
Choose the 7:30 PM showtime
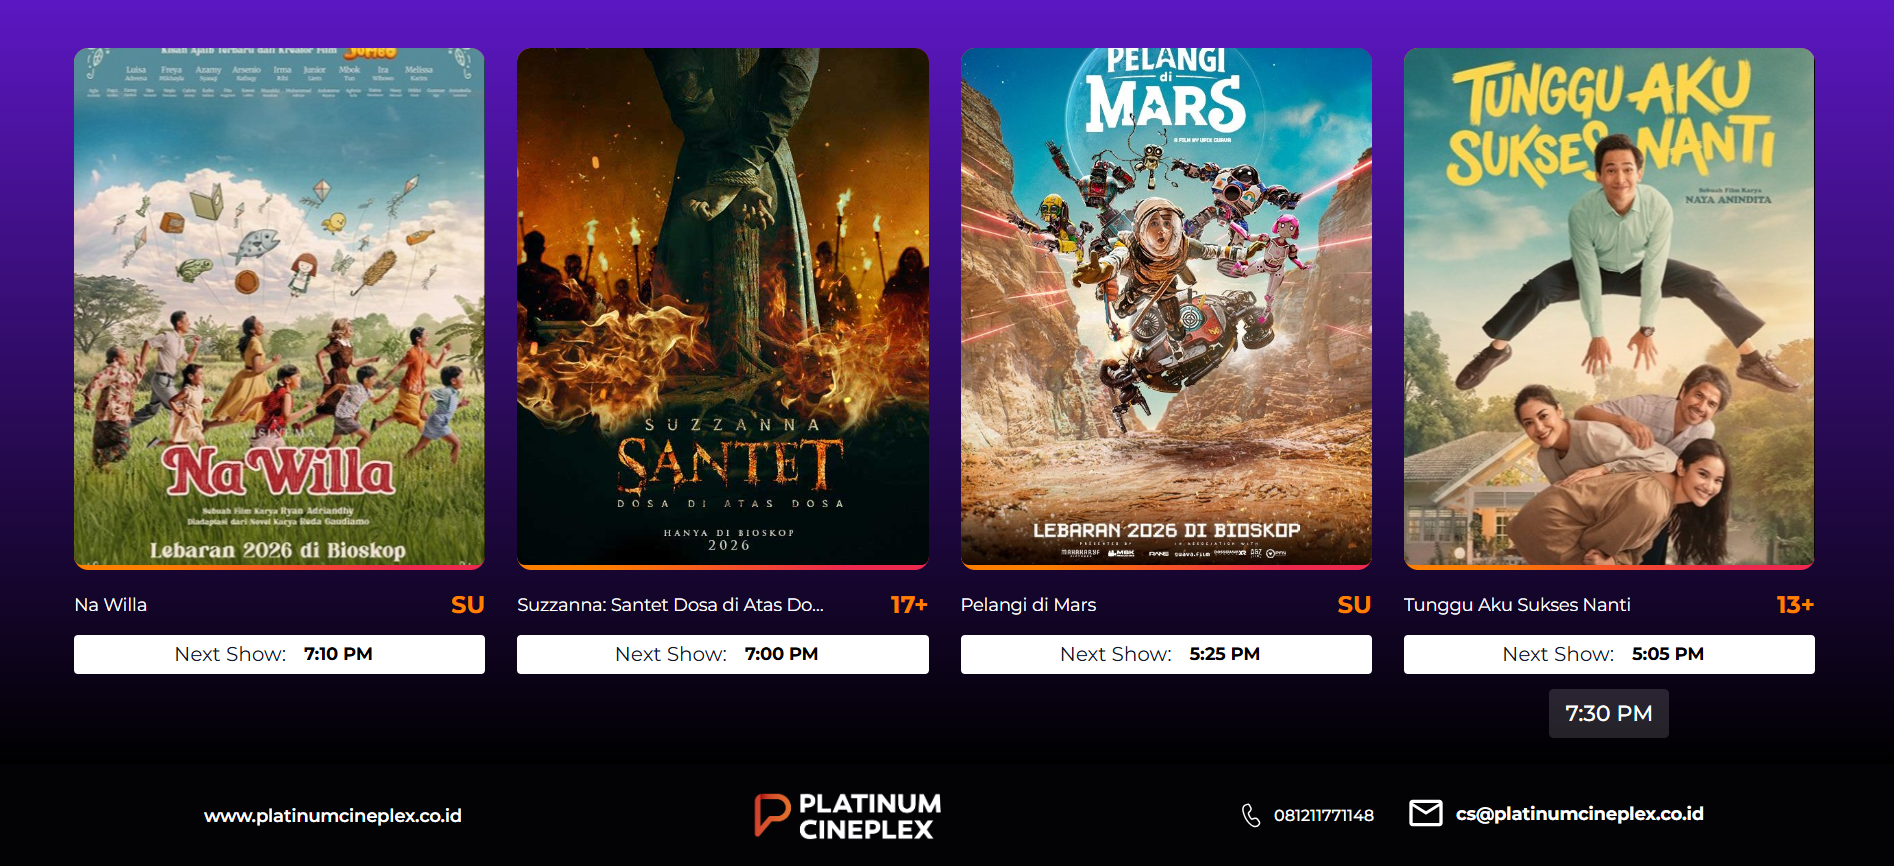tap(1608, 713)
